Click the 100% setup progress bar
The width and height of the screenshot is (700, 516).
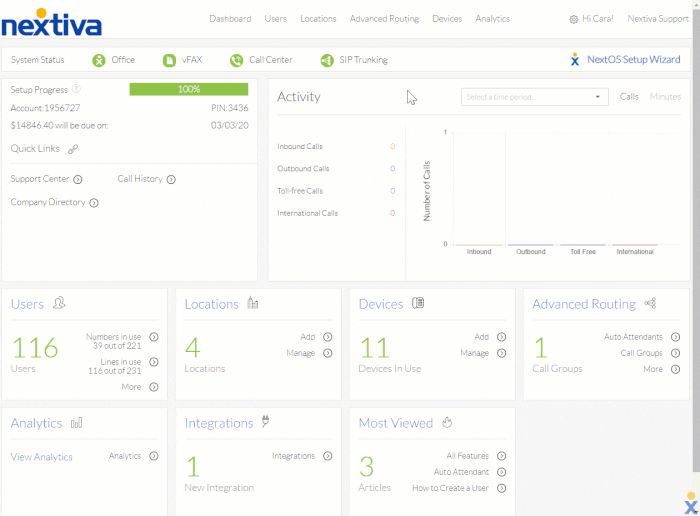click(x=189, y=89)
